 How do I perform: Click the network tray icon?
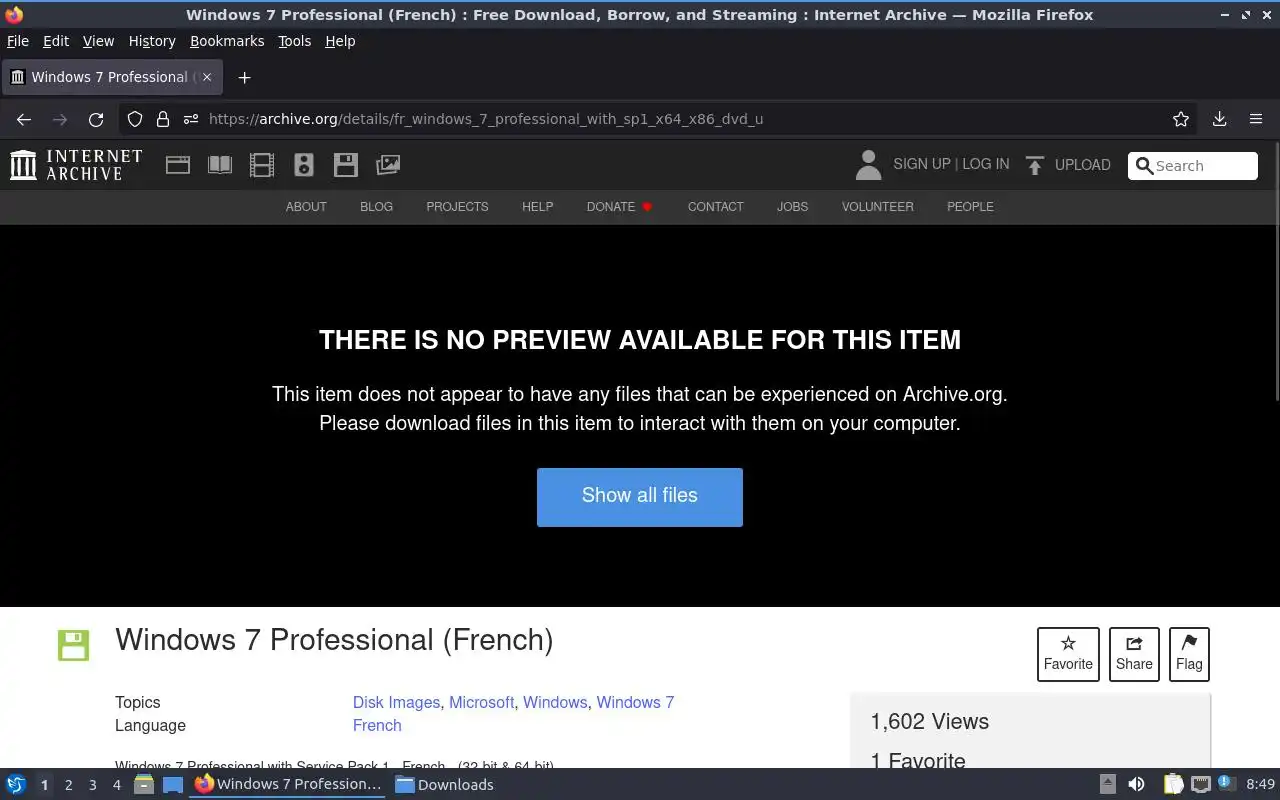tap(1200, 784)
